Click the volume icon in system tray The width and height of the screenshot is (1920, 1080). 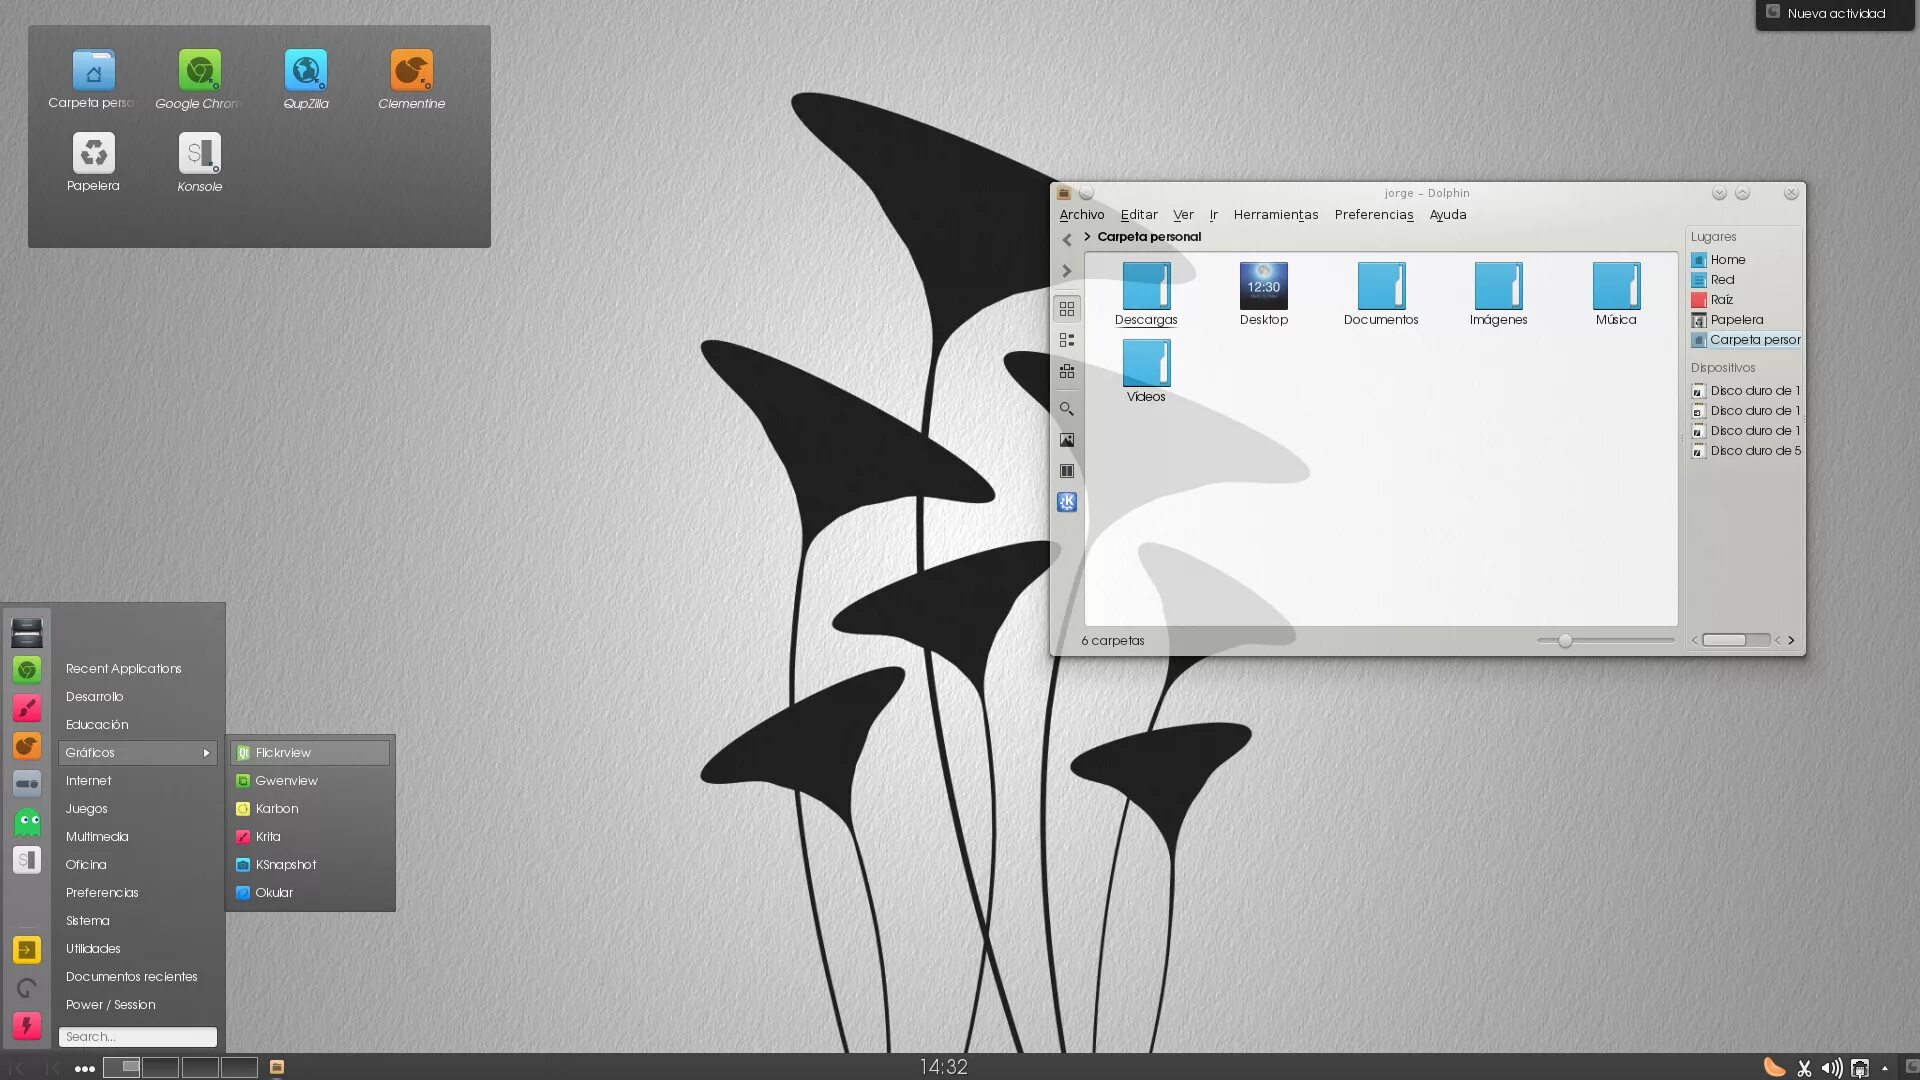tap(1831, 1068)
